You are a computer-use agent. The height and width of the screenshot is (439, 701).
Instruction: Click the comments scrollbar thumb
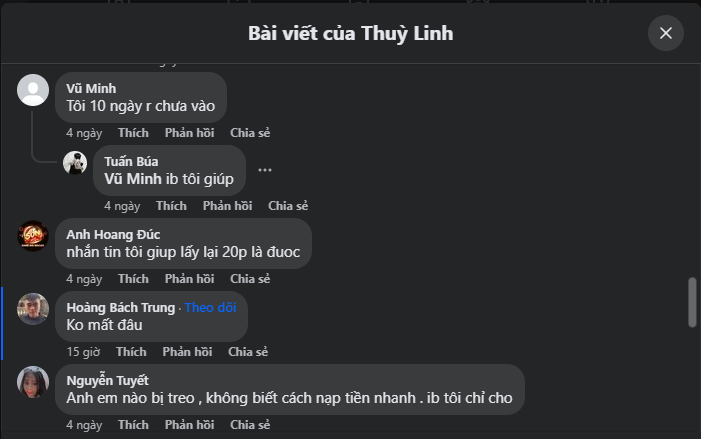(692, 303)
